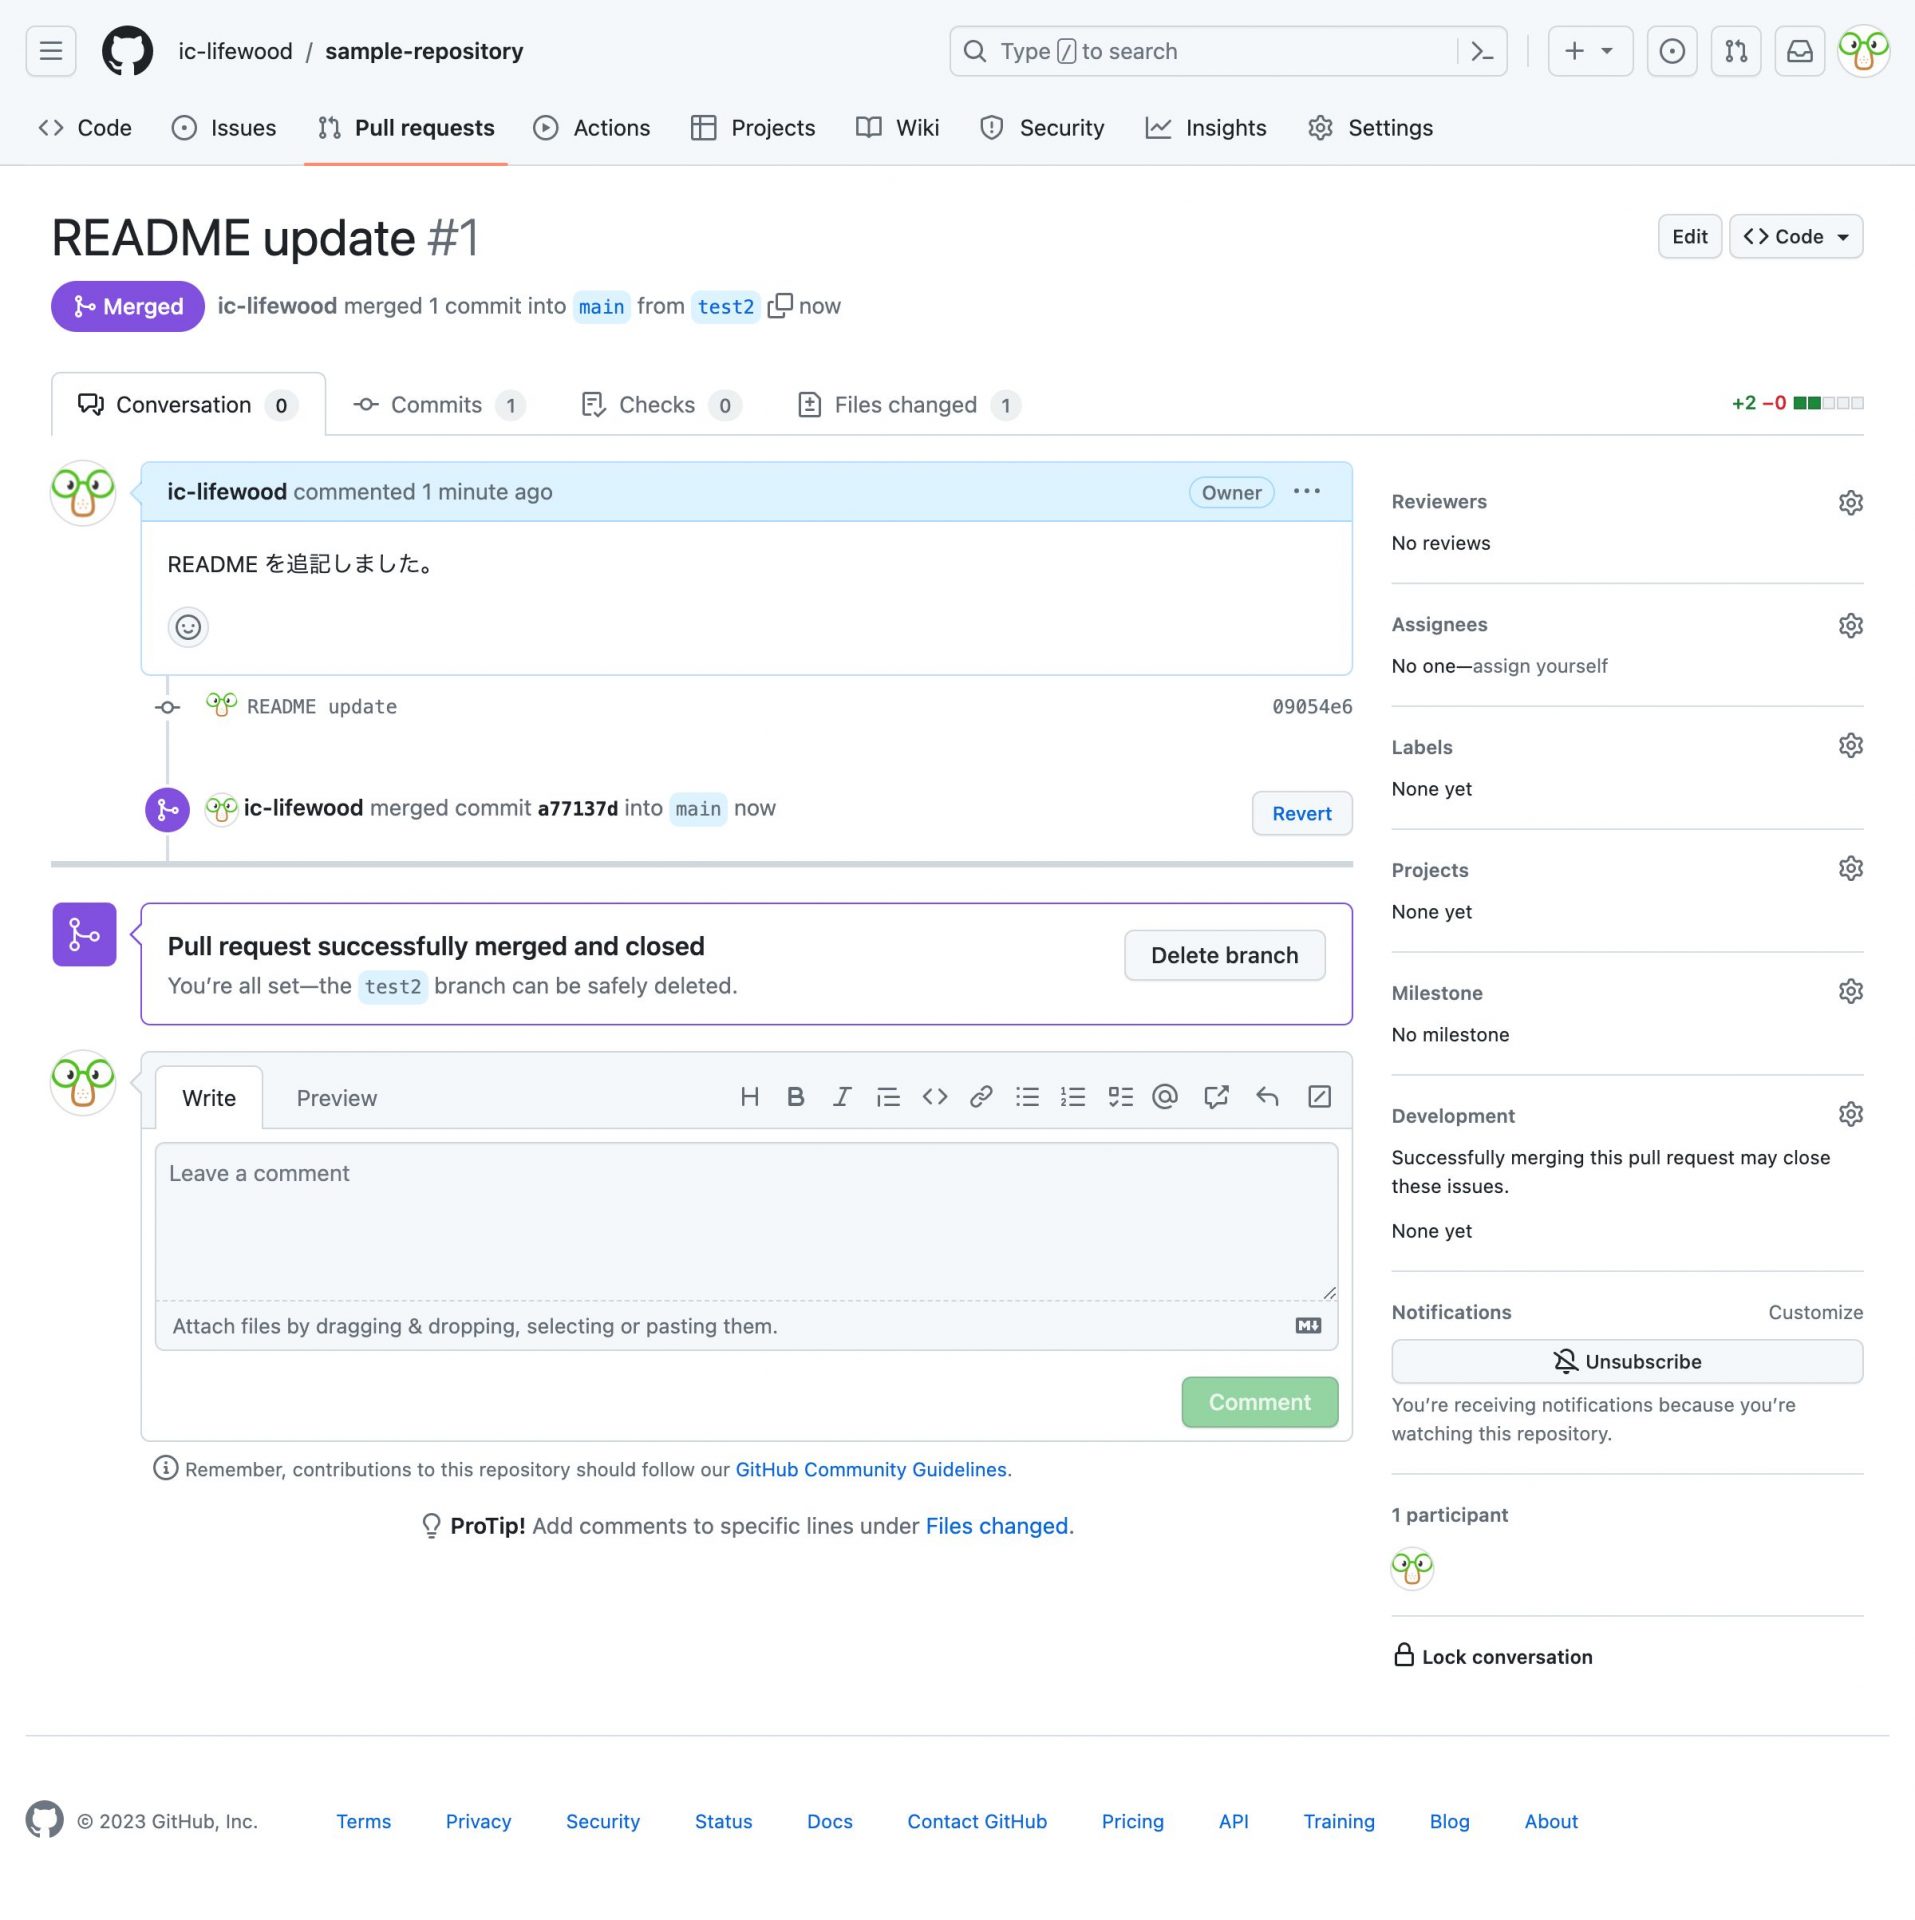Insert a link with toolbar icon
Image resolution: width=1915 pixels, height=1920 pixels.
point(980,1097)
